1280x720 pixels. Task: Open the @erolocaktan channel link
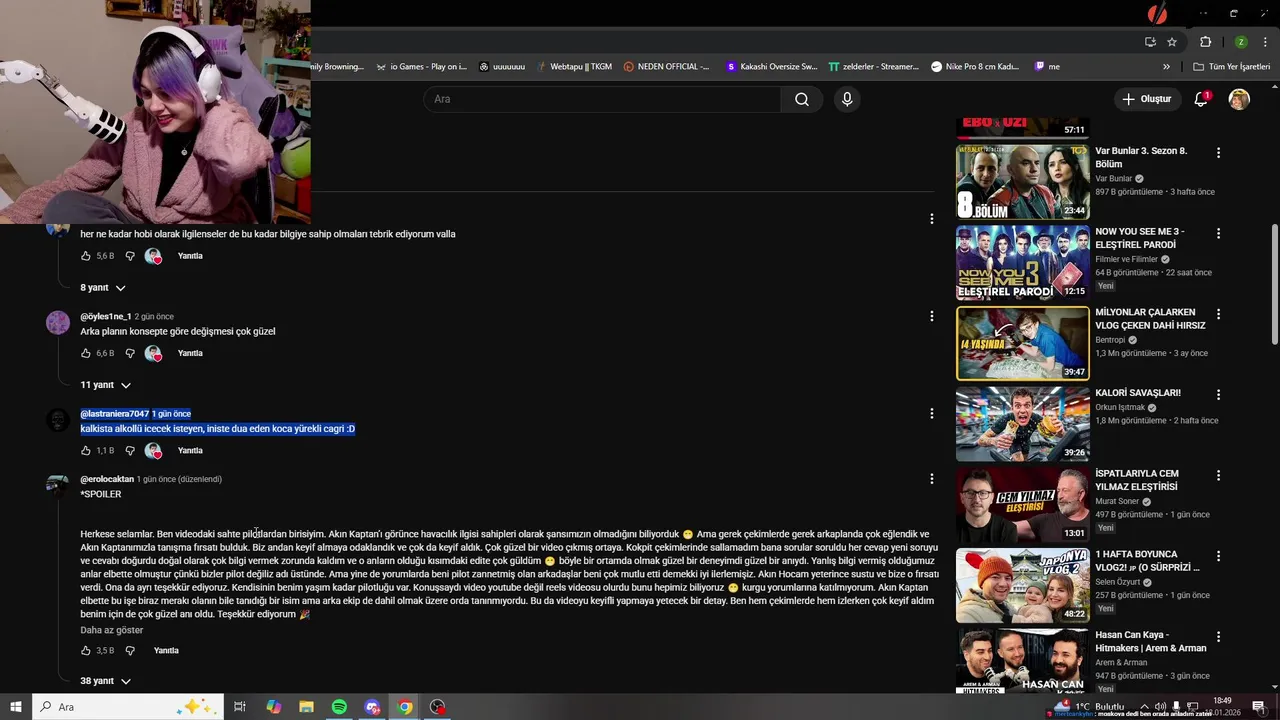click(x=107, y=479)
